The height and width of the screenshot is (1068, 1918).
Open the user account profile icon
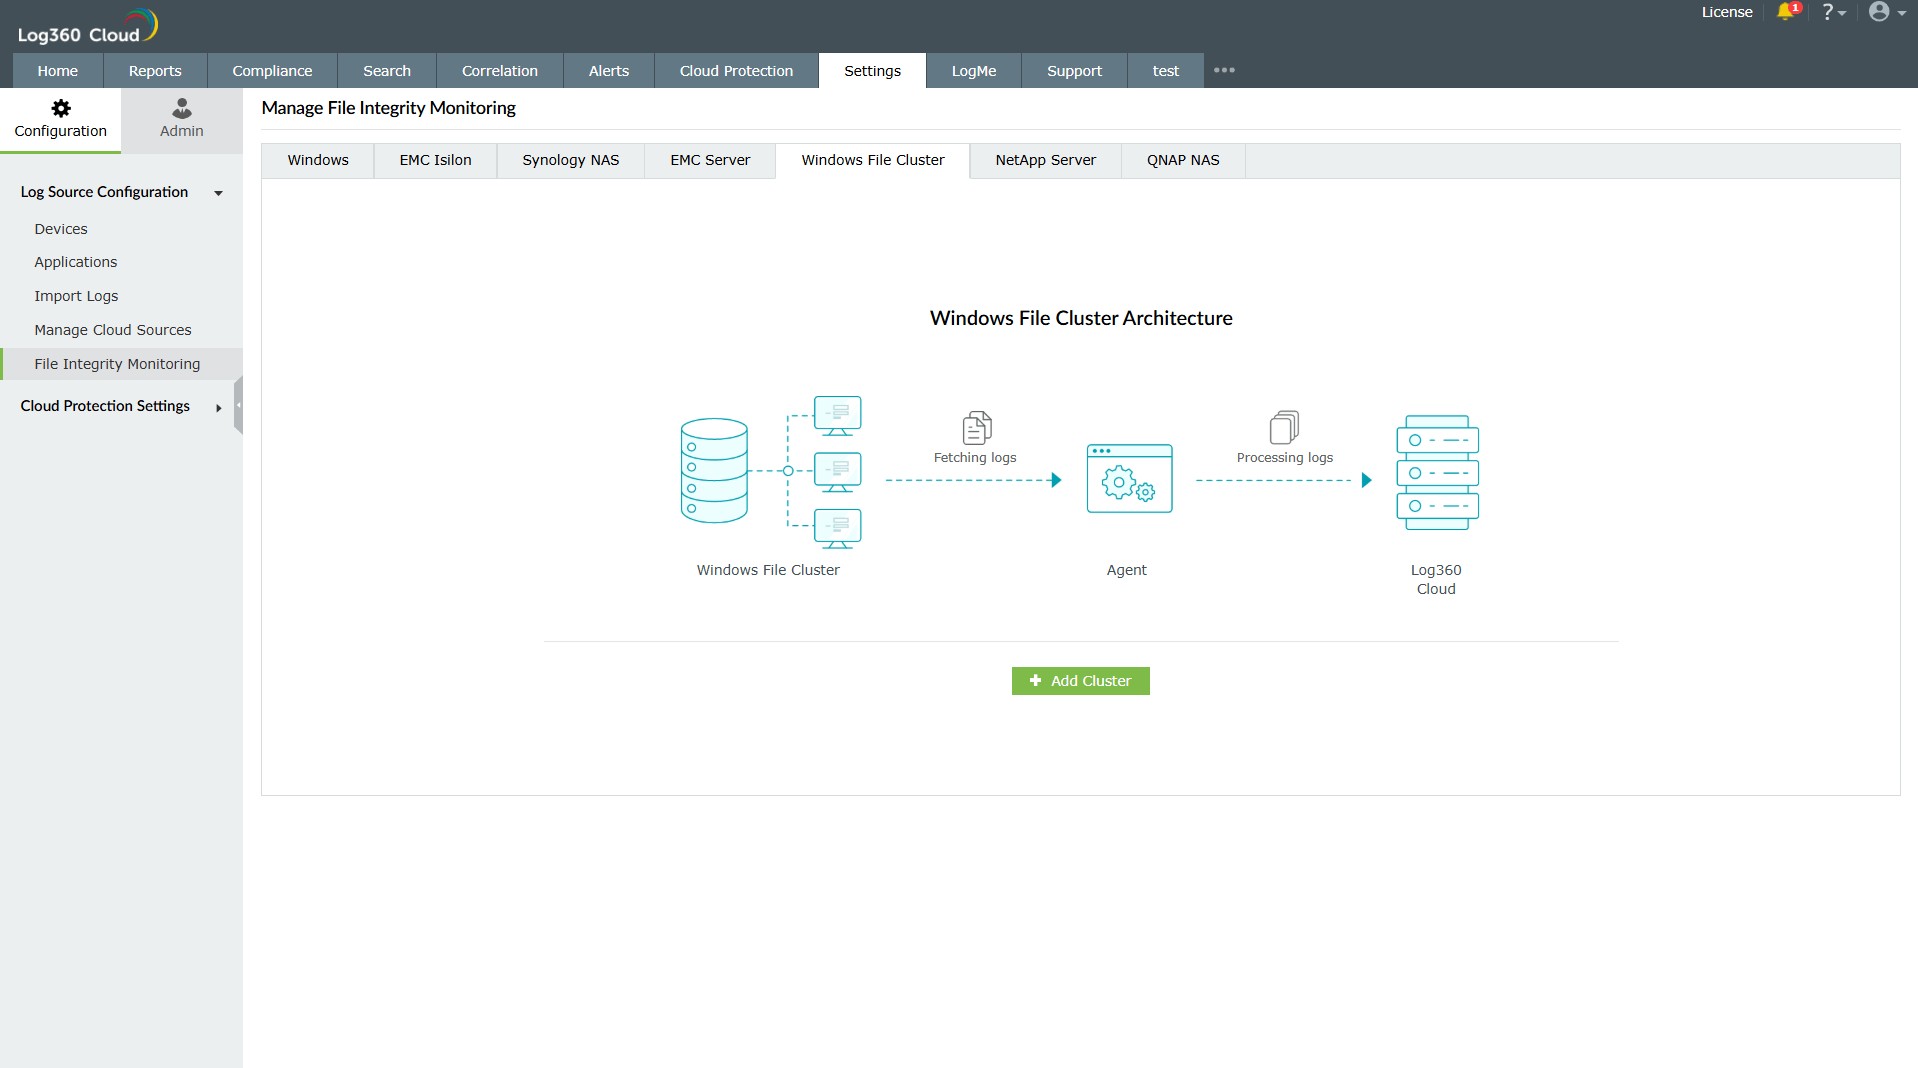tap(1881, 12)
